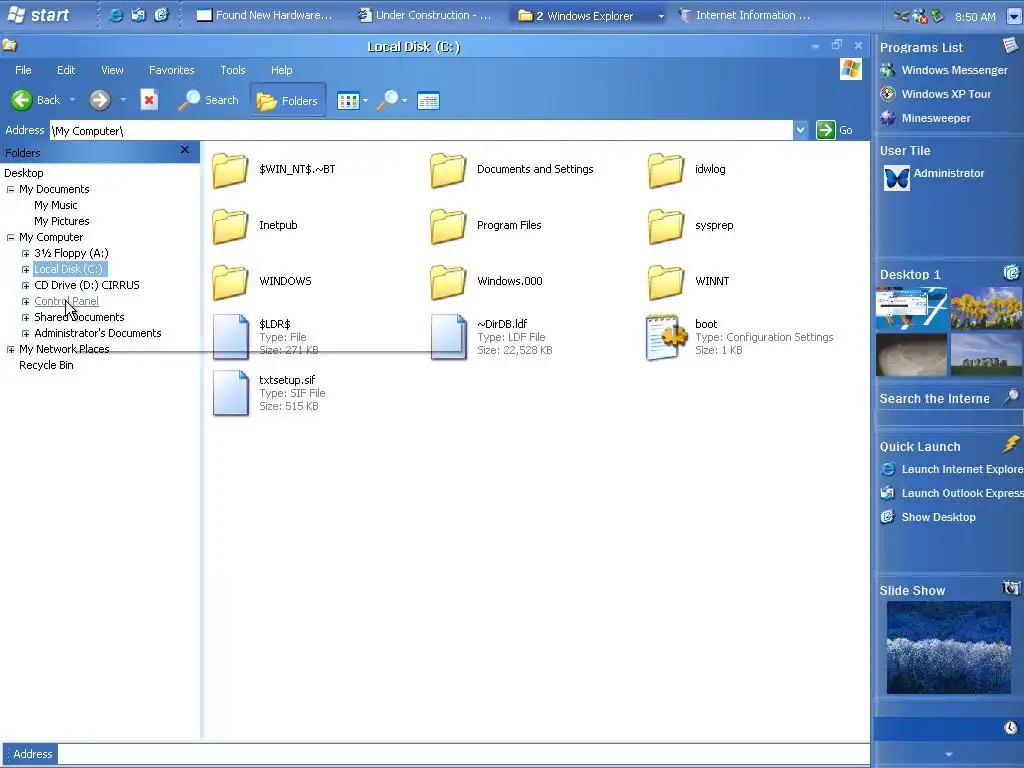Open the Documents and Settings folder

click(512, 170)
